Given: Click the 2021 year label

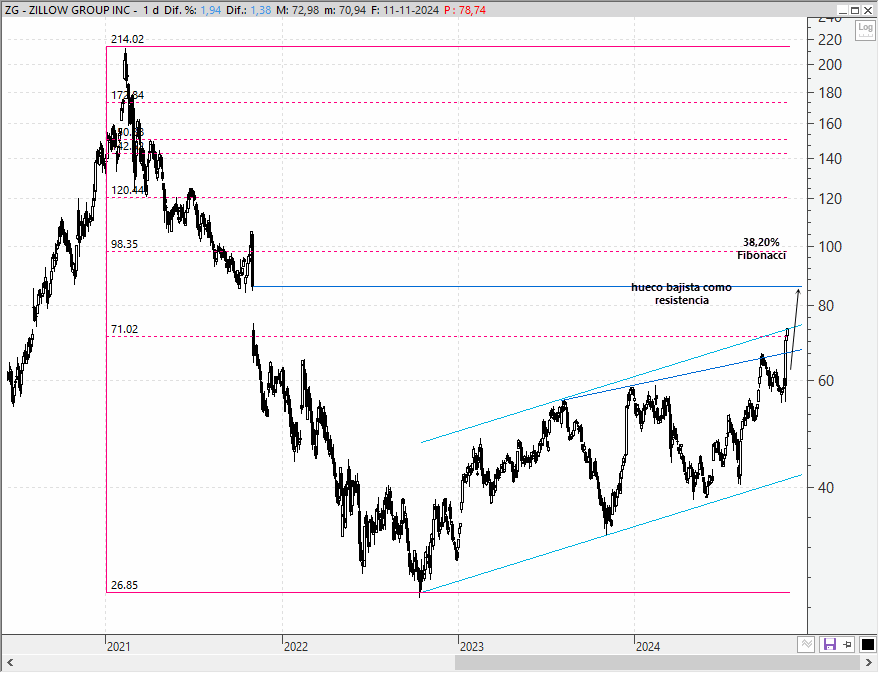Looking at the screenshot, I should tap(118, 647).
